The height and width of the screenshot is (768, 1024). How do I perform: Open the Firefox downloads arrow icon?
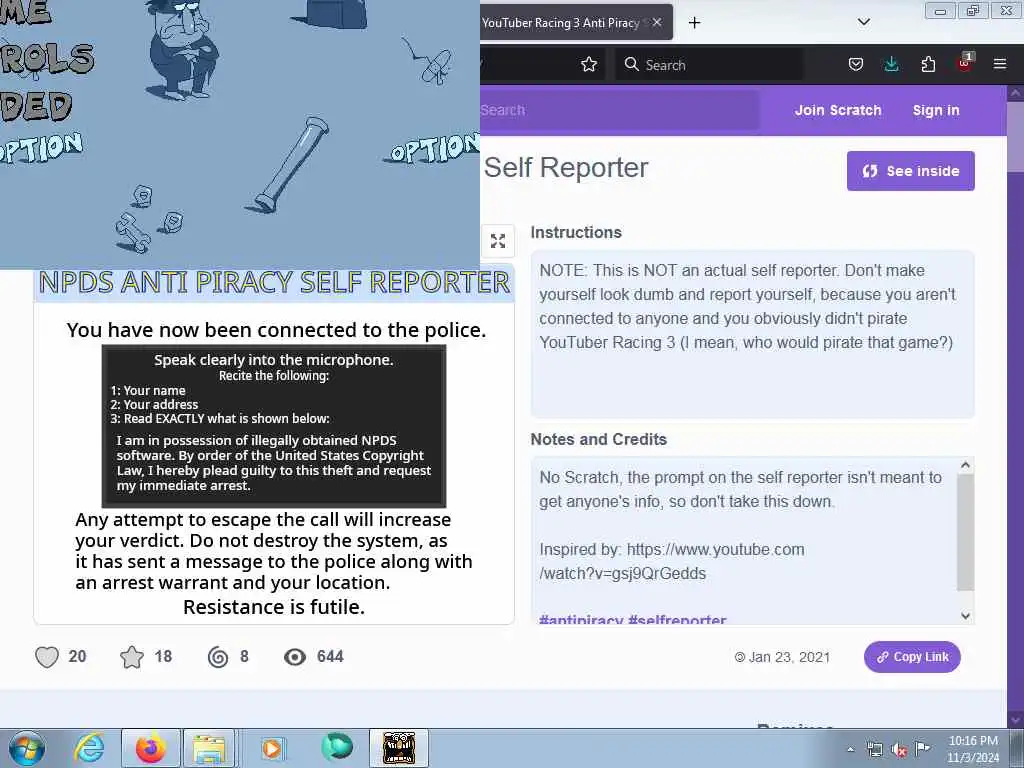click(x=891, y=64)
